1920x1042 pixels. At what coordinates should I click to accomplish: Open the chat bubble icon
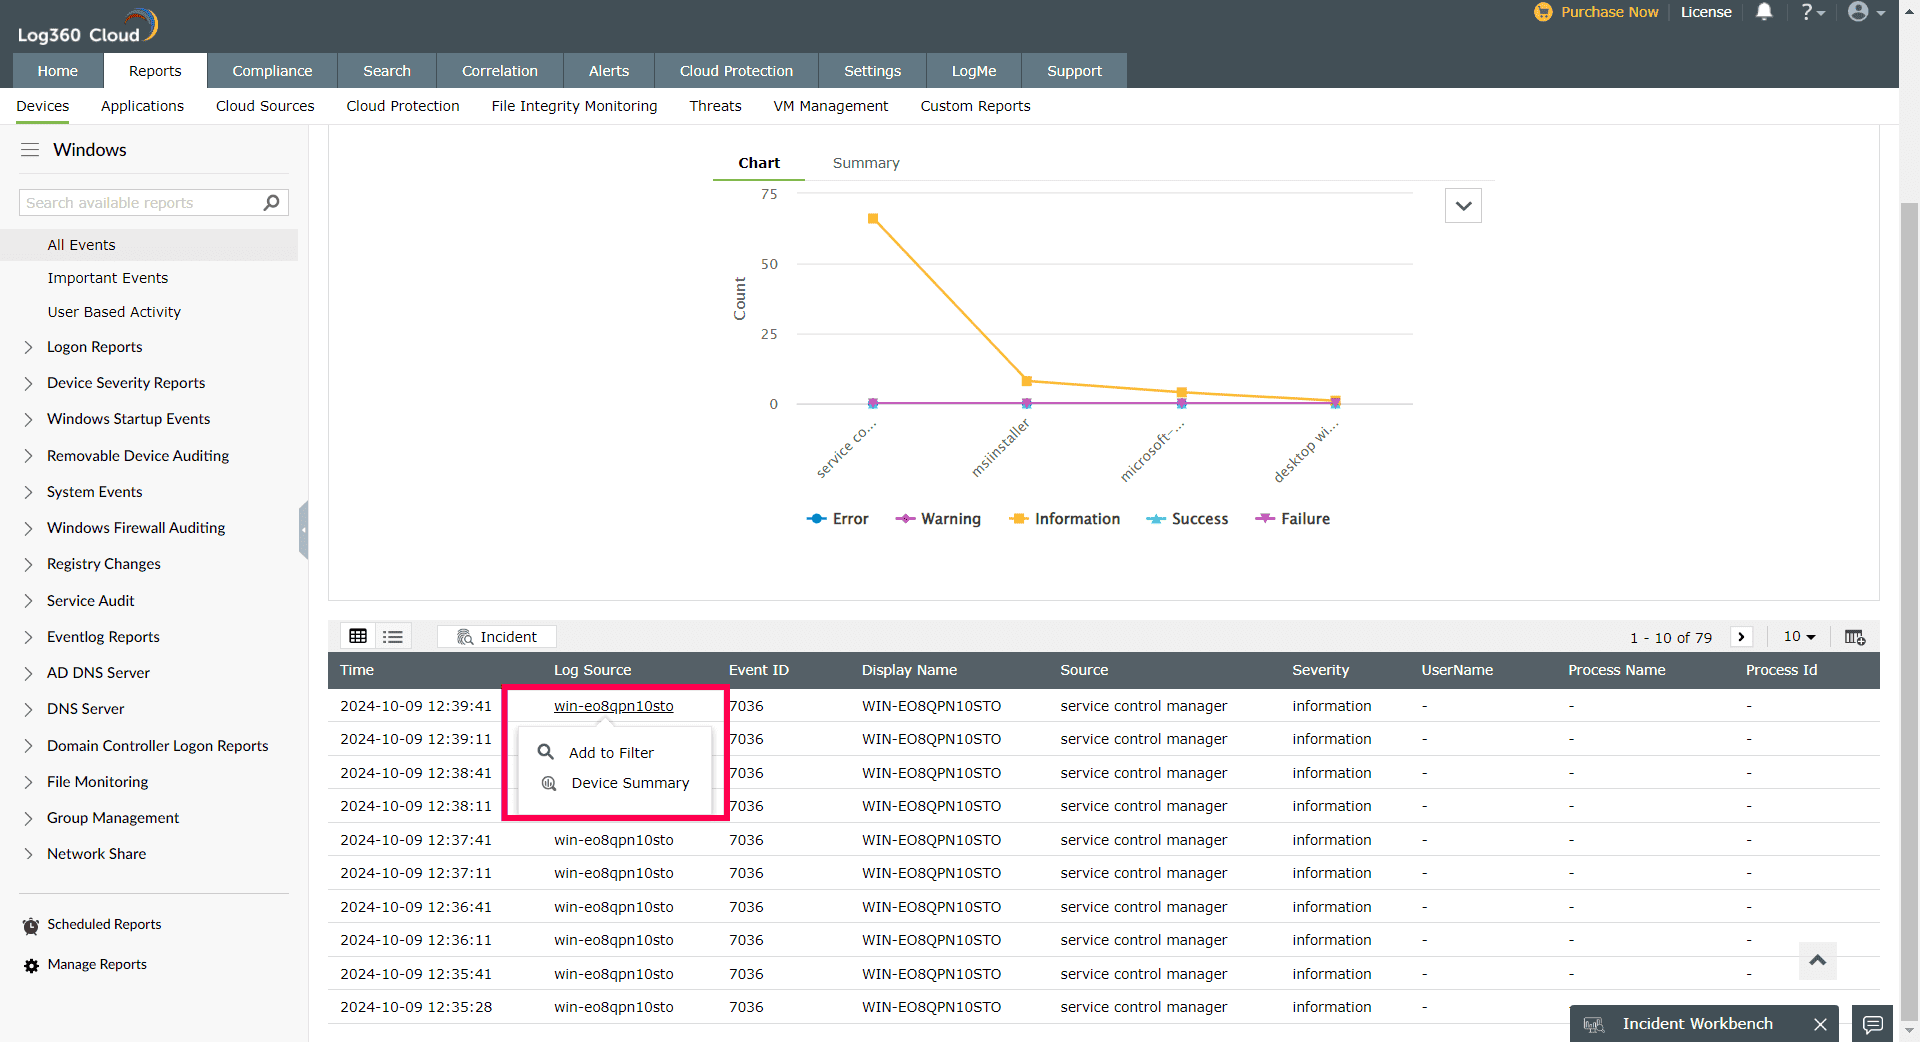tap(1872, 1024)
